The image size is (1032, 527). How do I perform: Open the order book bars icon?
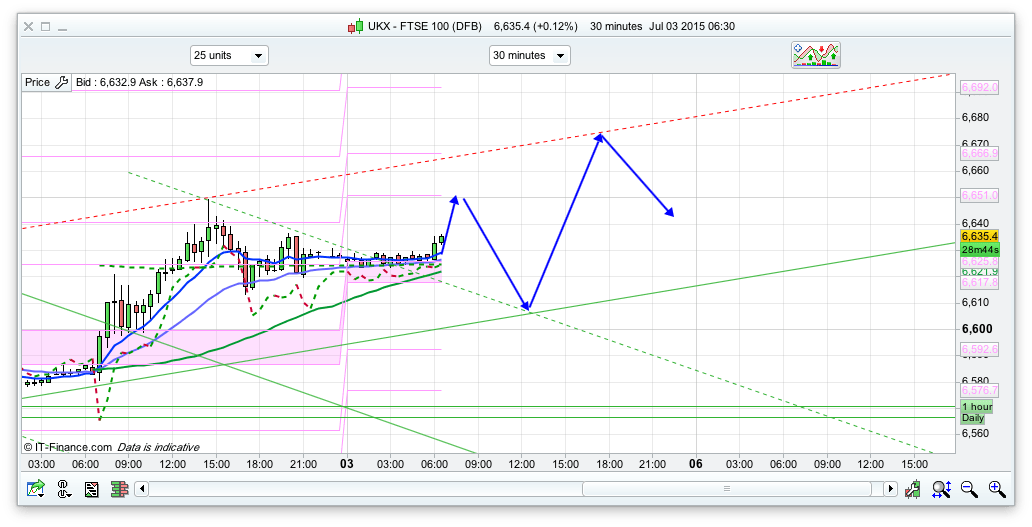pos(119,489)
